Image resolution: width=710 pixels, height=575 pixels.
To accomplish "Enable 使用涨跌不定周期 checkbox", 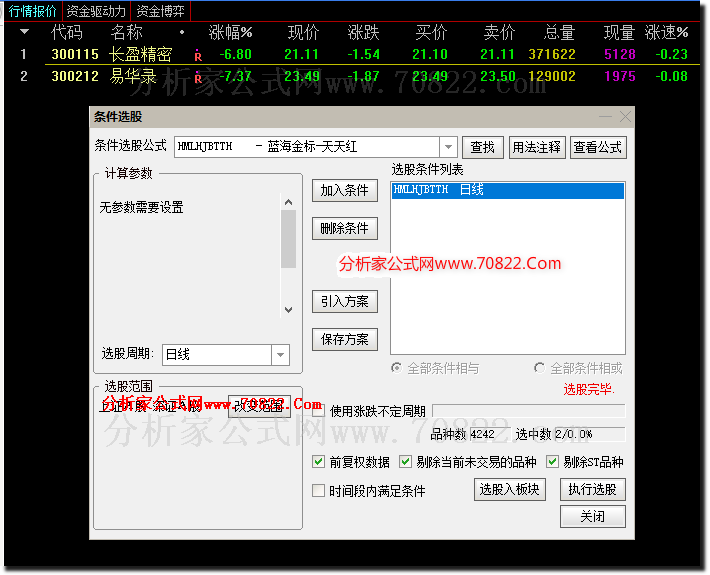I will point(319,411).
